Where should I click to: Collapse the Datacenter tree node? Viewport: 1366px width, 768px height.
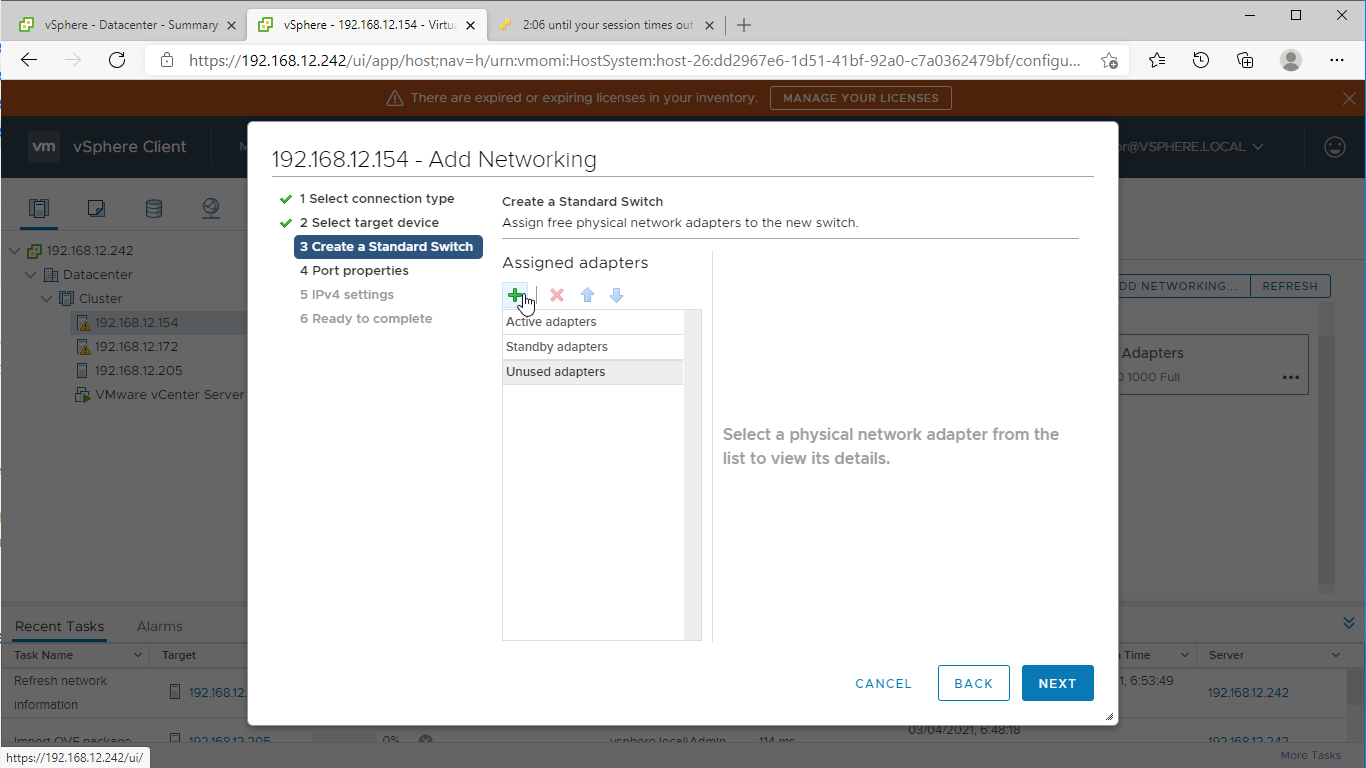point(32,275)
